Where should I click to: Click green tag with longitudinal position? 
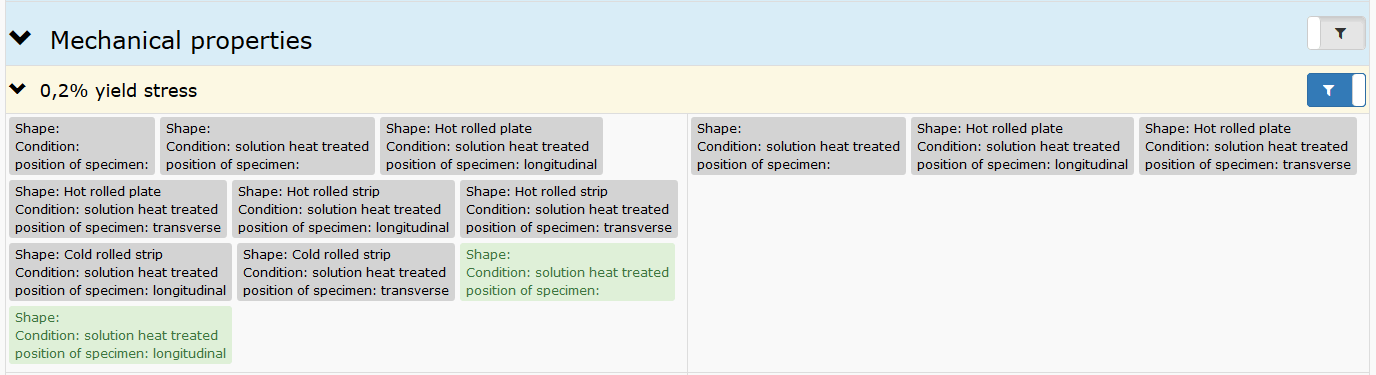click(x=120, y=335)
